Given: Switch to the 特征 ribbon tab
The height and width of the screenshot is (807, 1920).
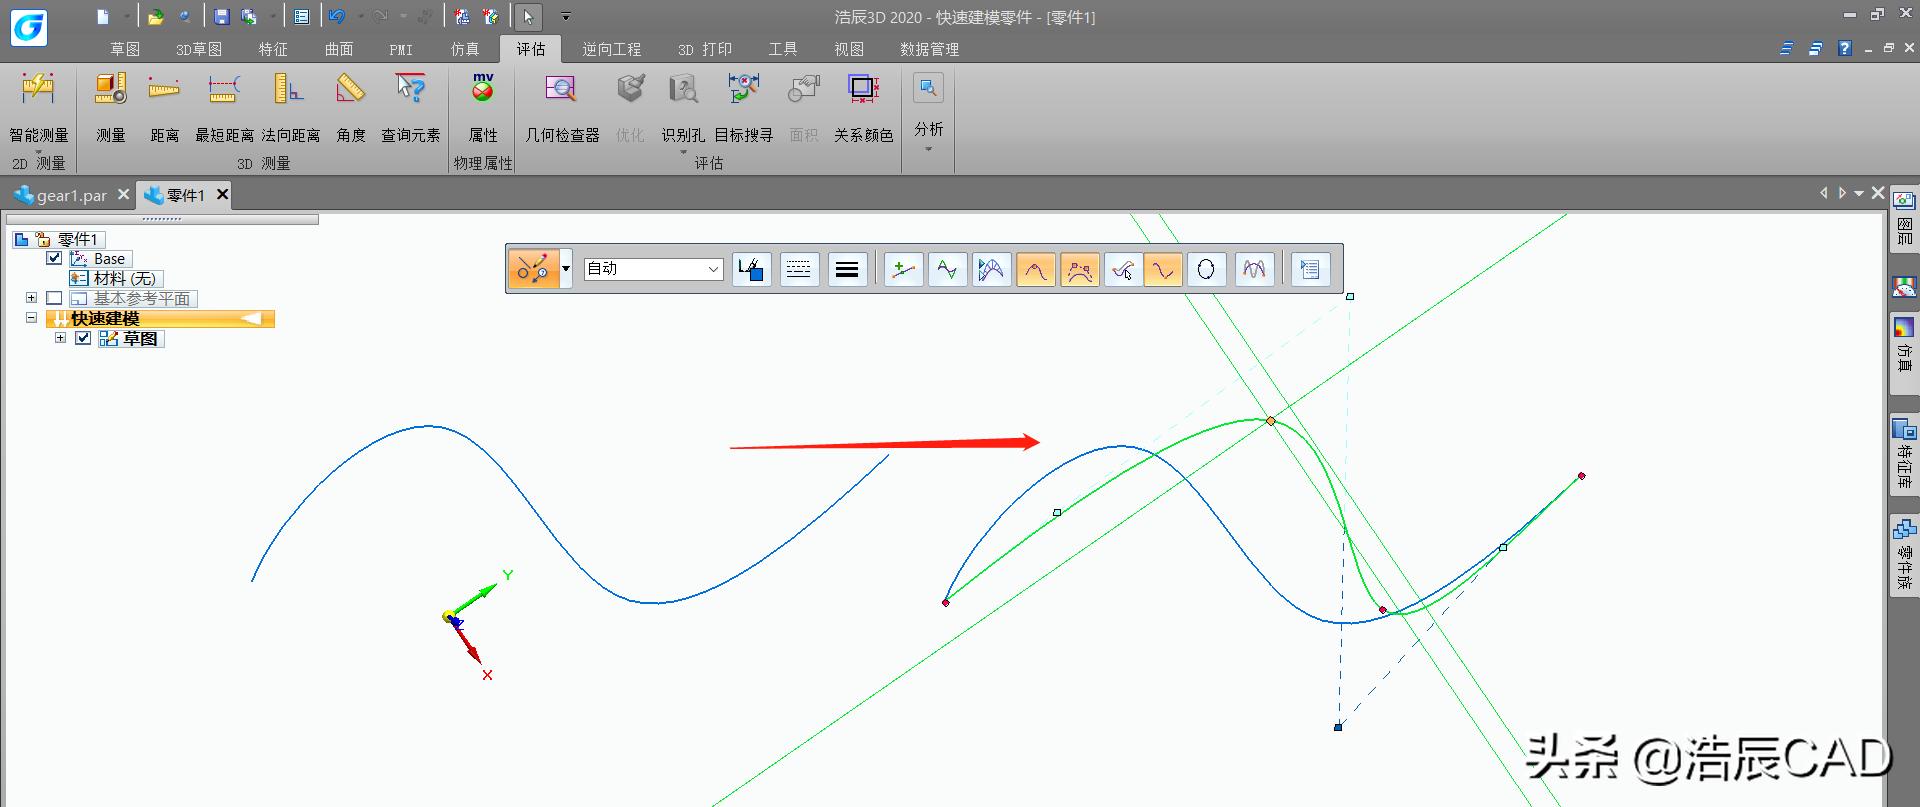Looking at the screenshot, I should pos(272,49).
